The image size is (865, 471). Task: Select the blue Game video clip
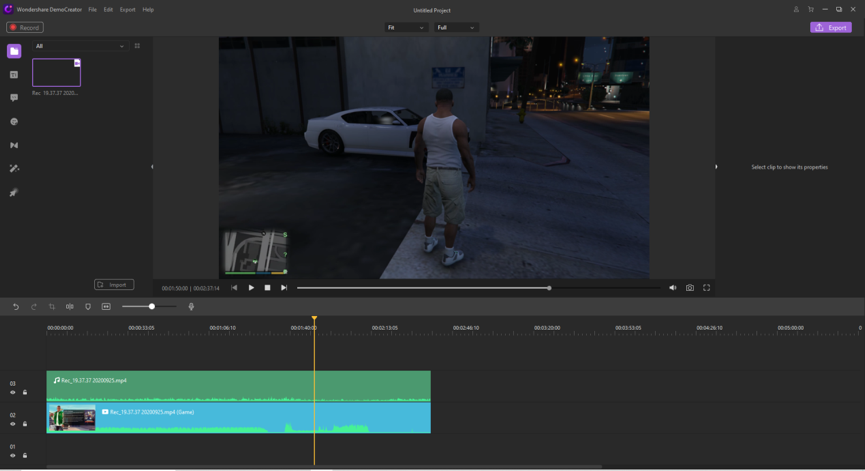click(238, 418)
